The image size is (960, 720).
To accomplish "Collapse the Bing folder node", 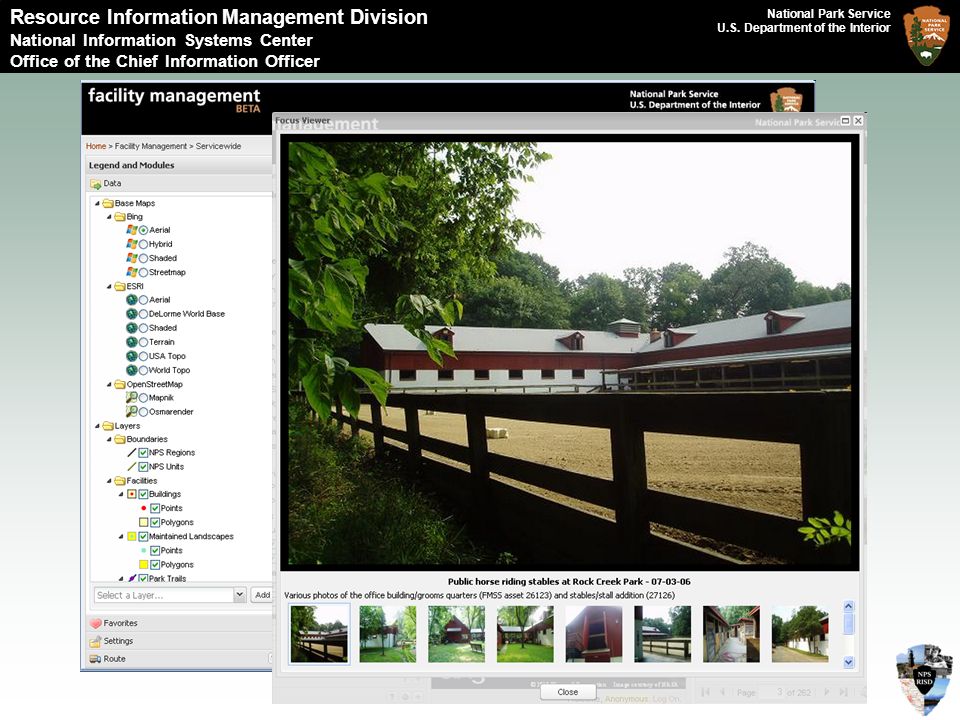I will point(110,217).
